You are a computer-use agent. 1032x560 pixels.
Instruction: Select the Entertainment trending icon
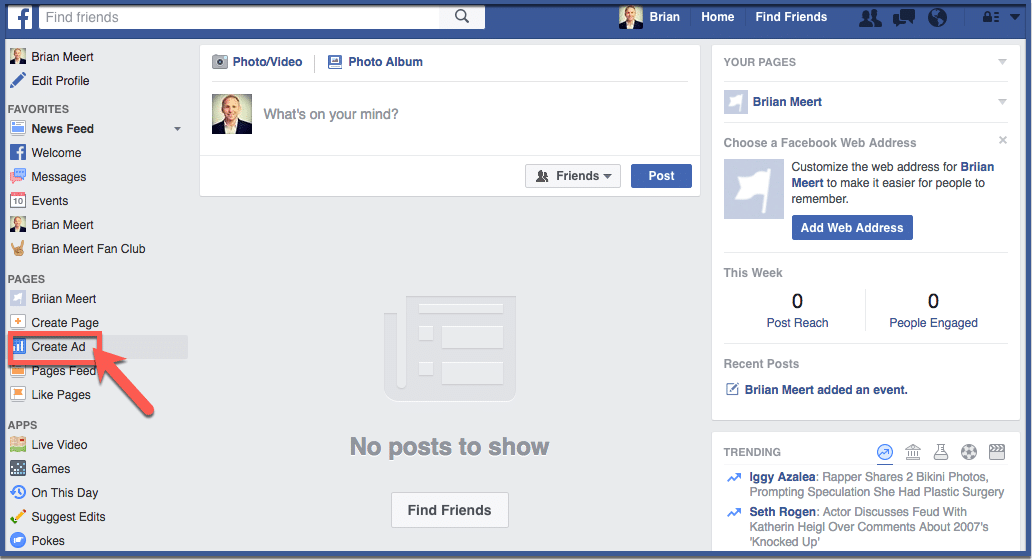click(x=997, y=452)
